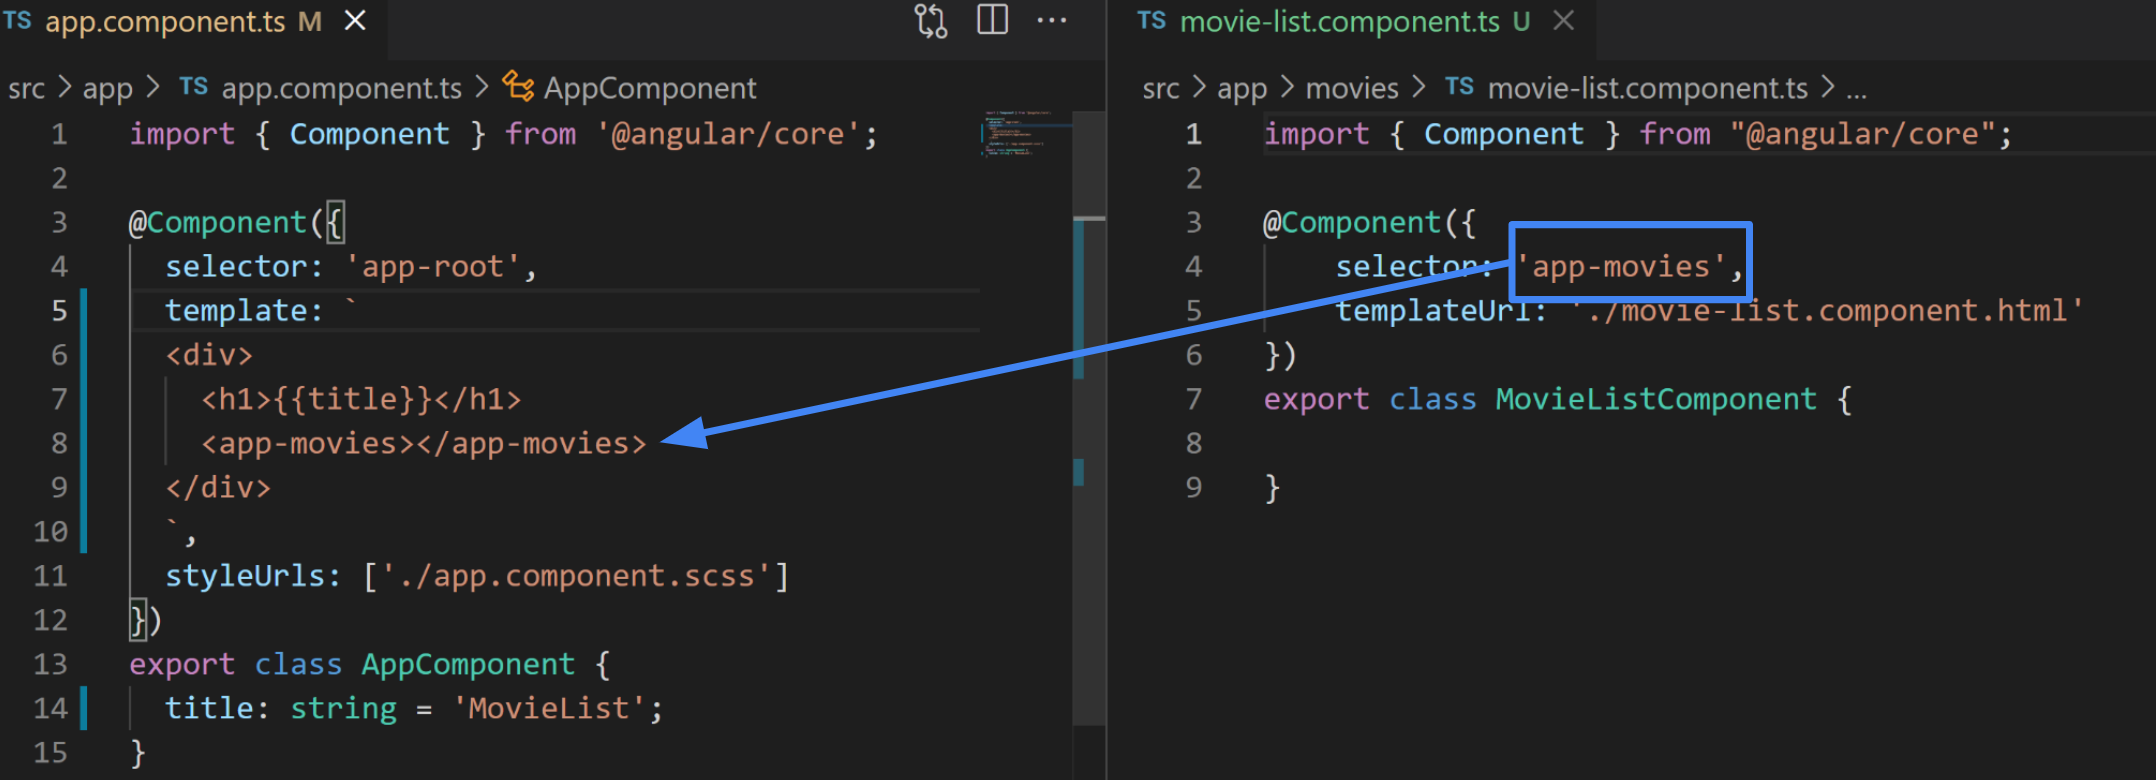Click './movie-list.component.html' templateUrl string
Viewport: 2156px width, 780px height.
[x=1829, y=311]
